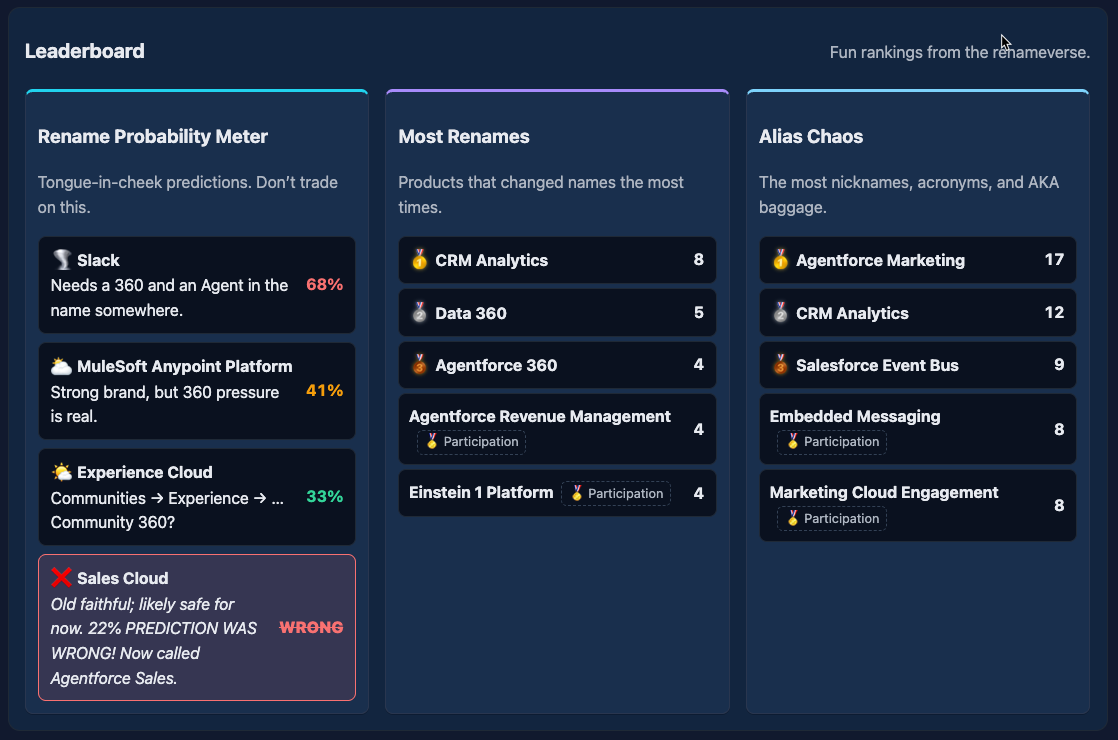Screen dimensions: 1118x740
Task: Click the Participation badge next to Einstein 1 Platform
Action: tap(616, 493)
